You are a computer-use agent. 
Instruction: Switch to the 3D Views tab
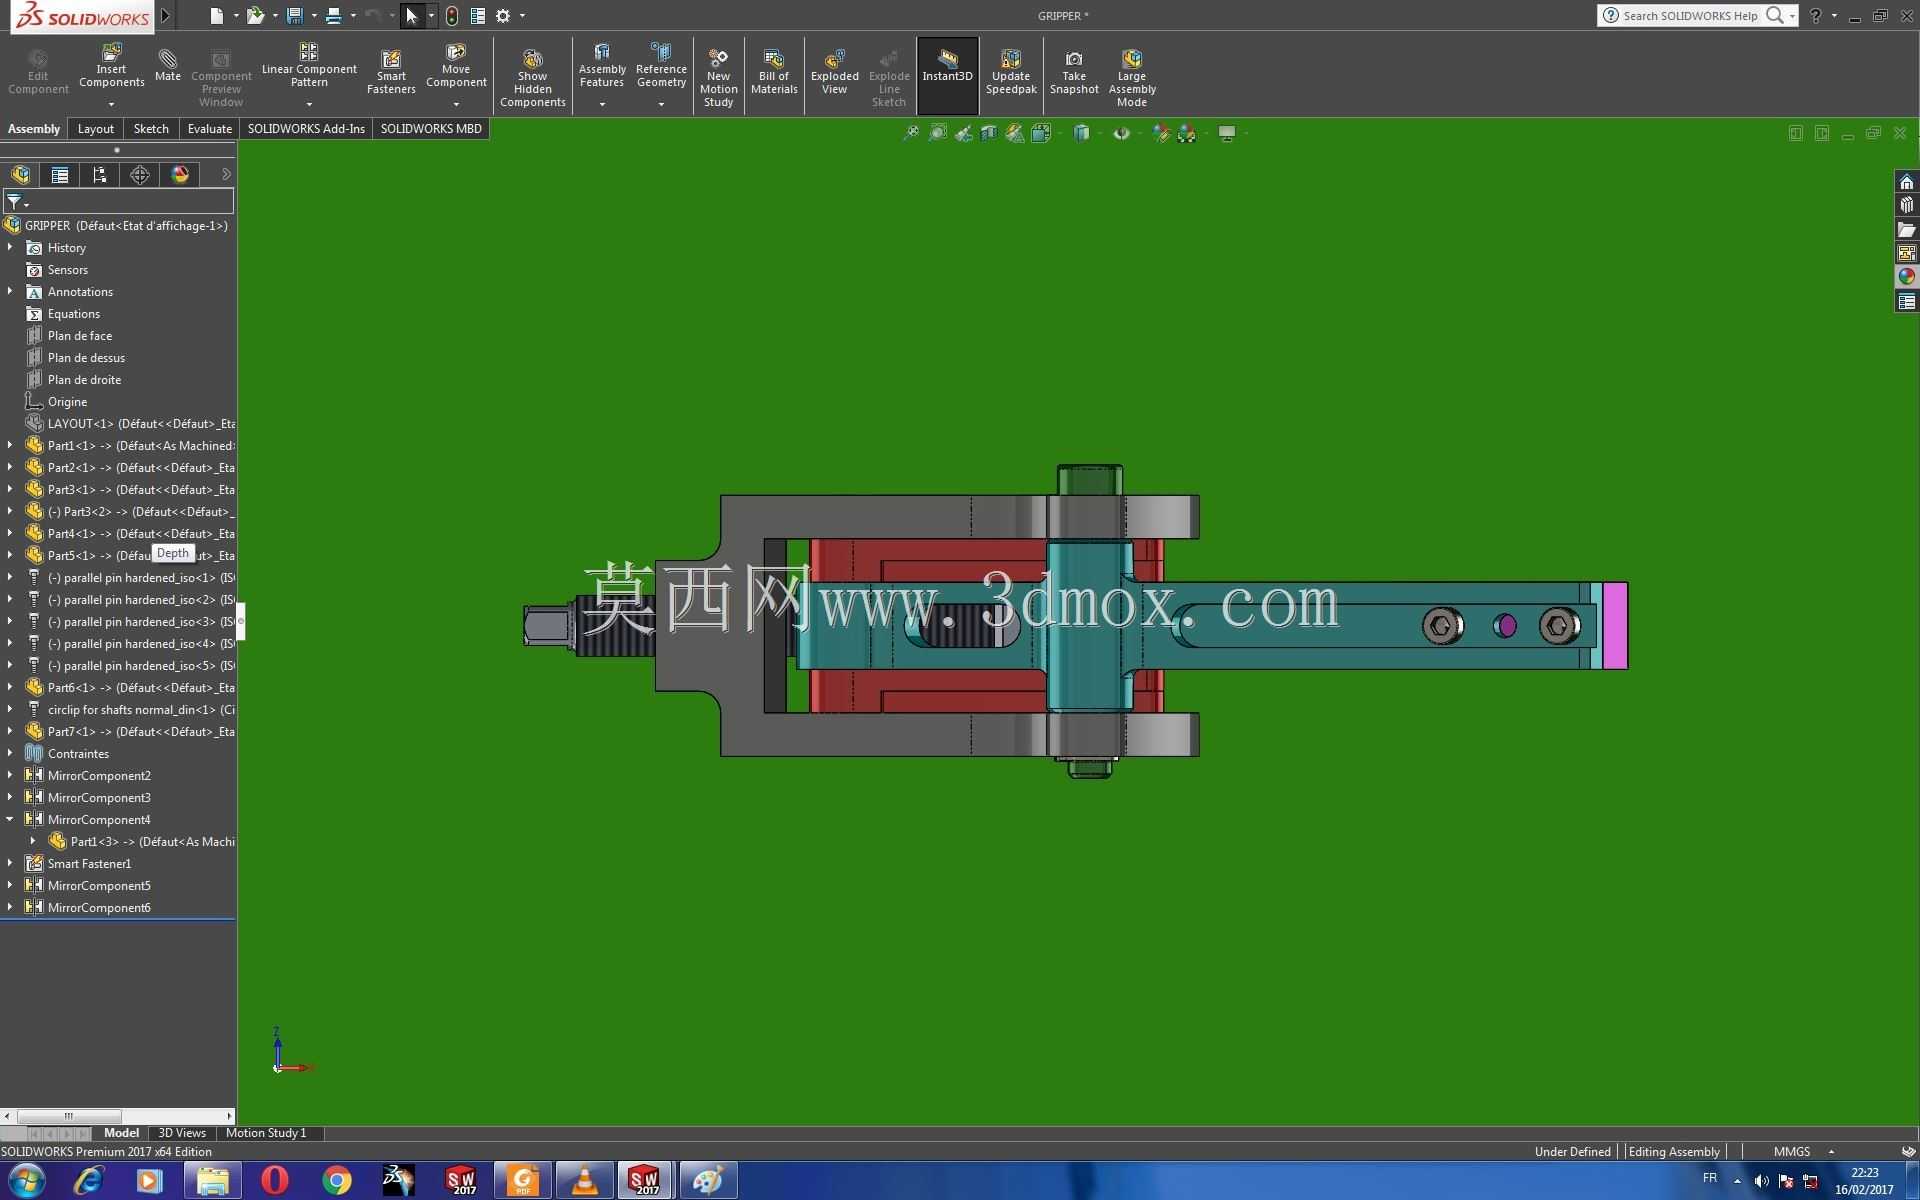pos(182,1133)
